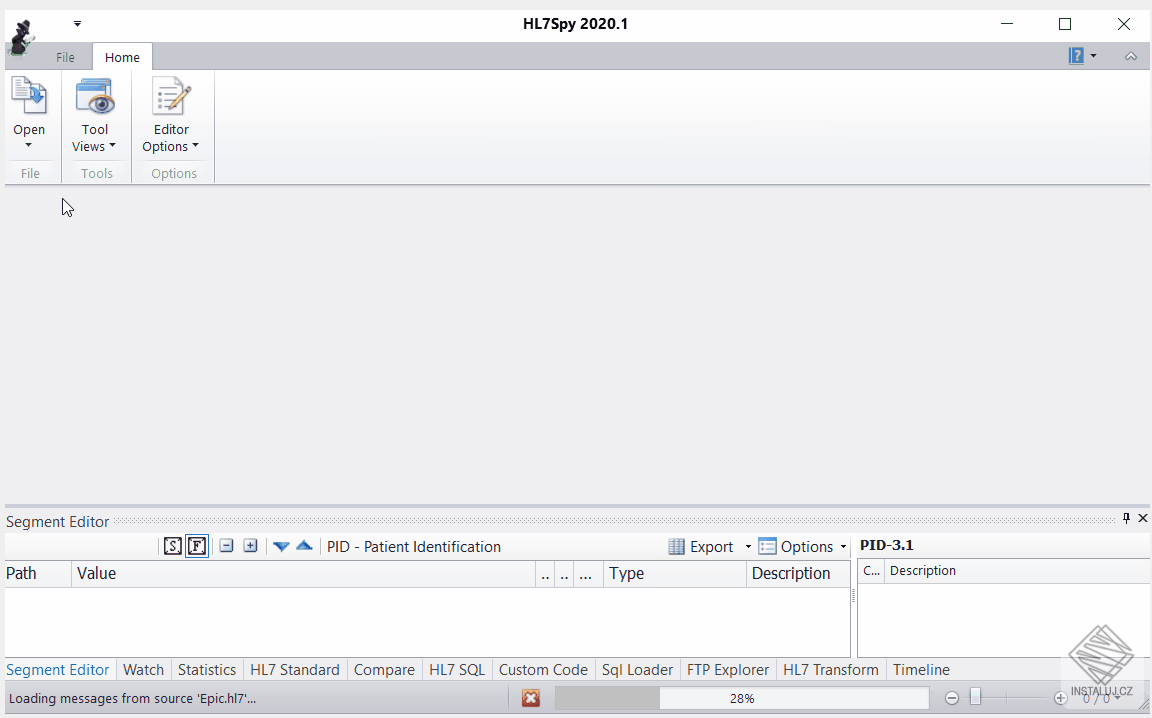The height and width of the screenshot is (718, 1152).
Task: Switch to the File ribbon tab
Action: (65, 57)
